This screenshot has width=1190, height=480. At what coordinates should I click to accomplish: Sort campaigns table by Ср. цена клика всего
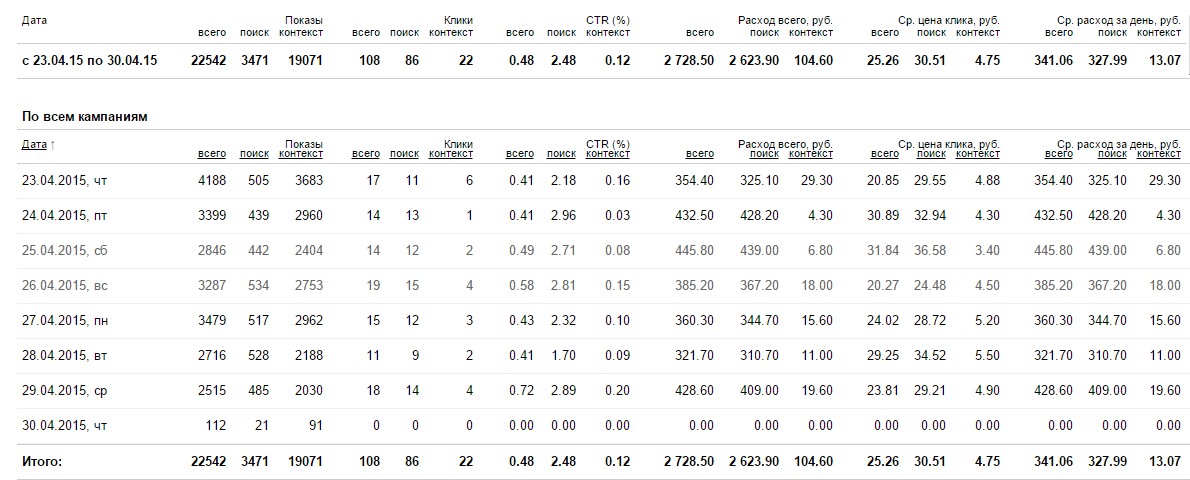(885, 154)
